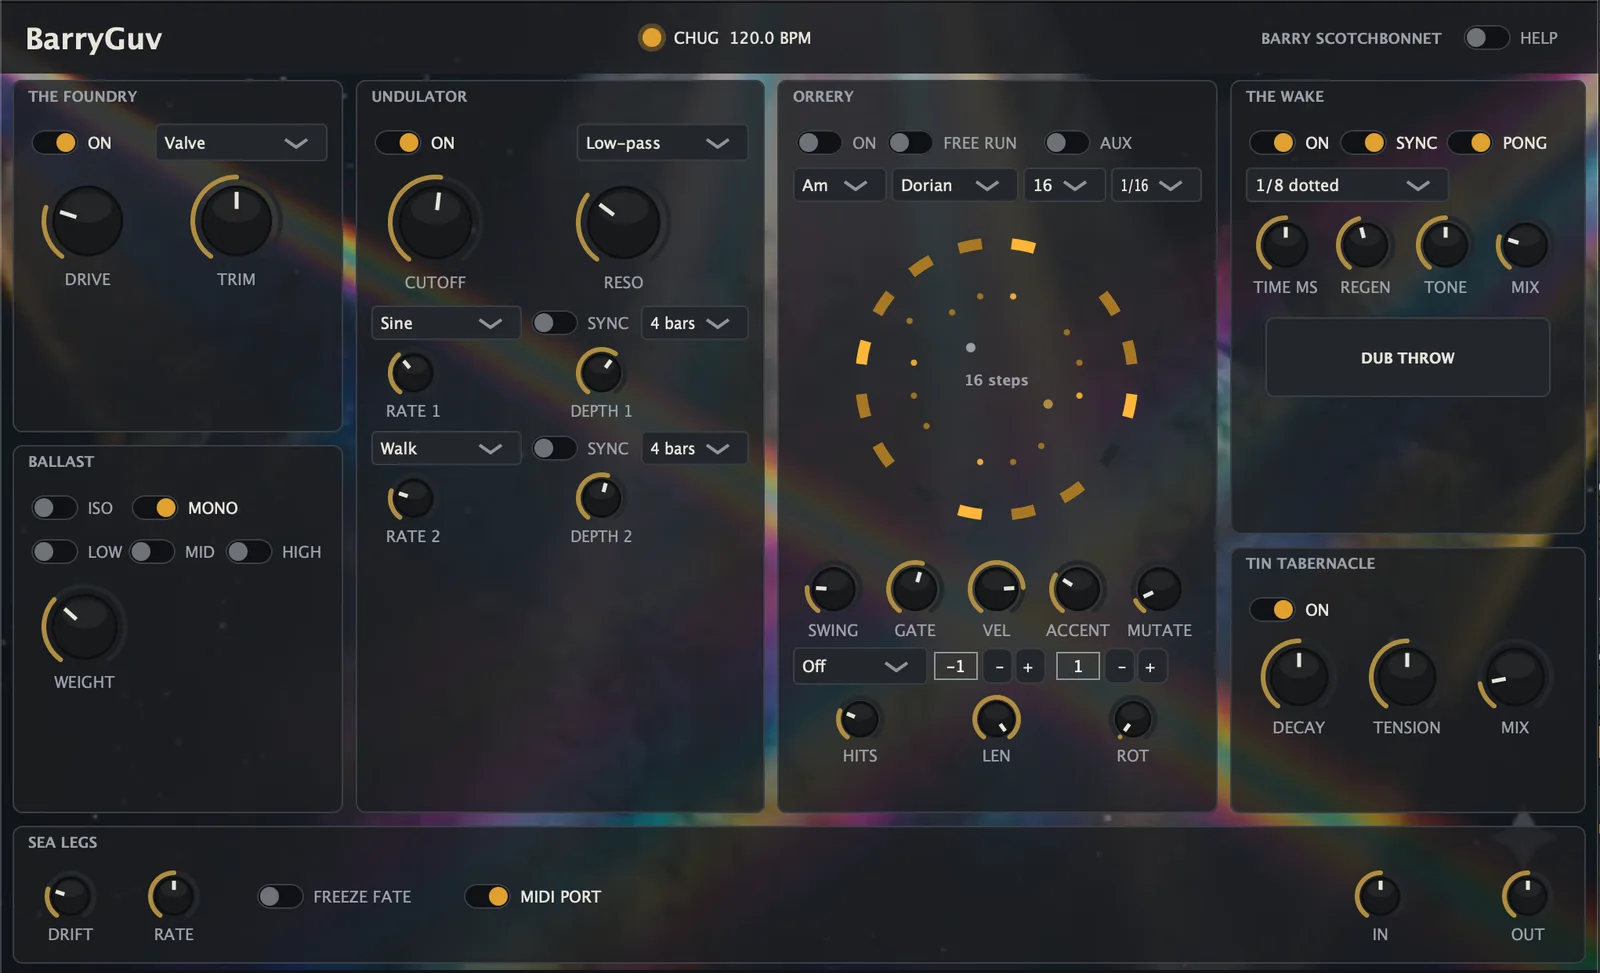Click the WEIGHT knob in Ballast

[x=83, y=626]
